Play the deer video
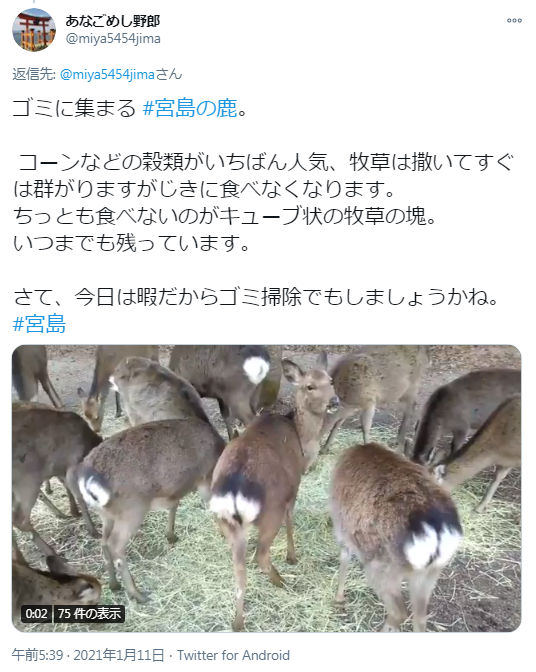Viewport: 536px width, 672px height. [267, 488]
